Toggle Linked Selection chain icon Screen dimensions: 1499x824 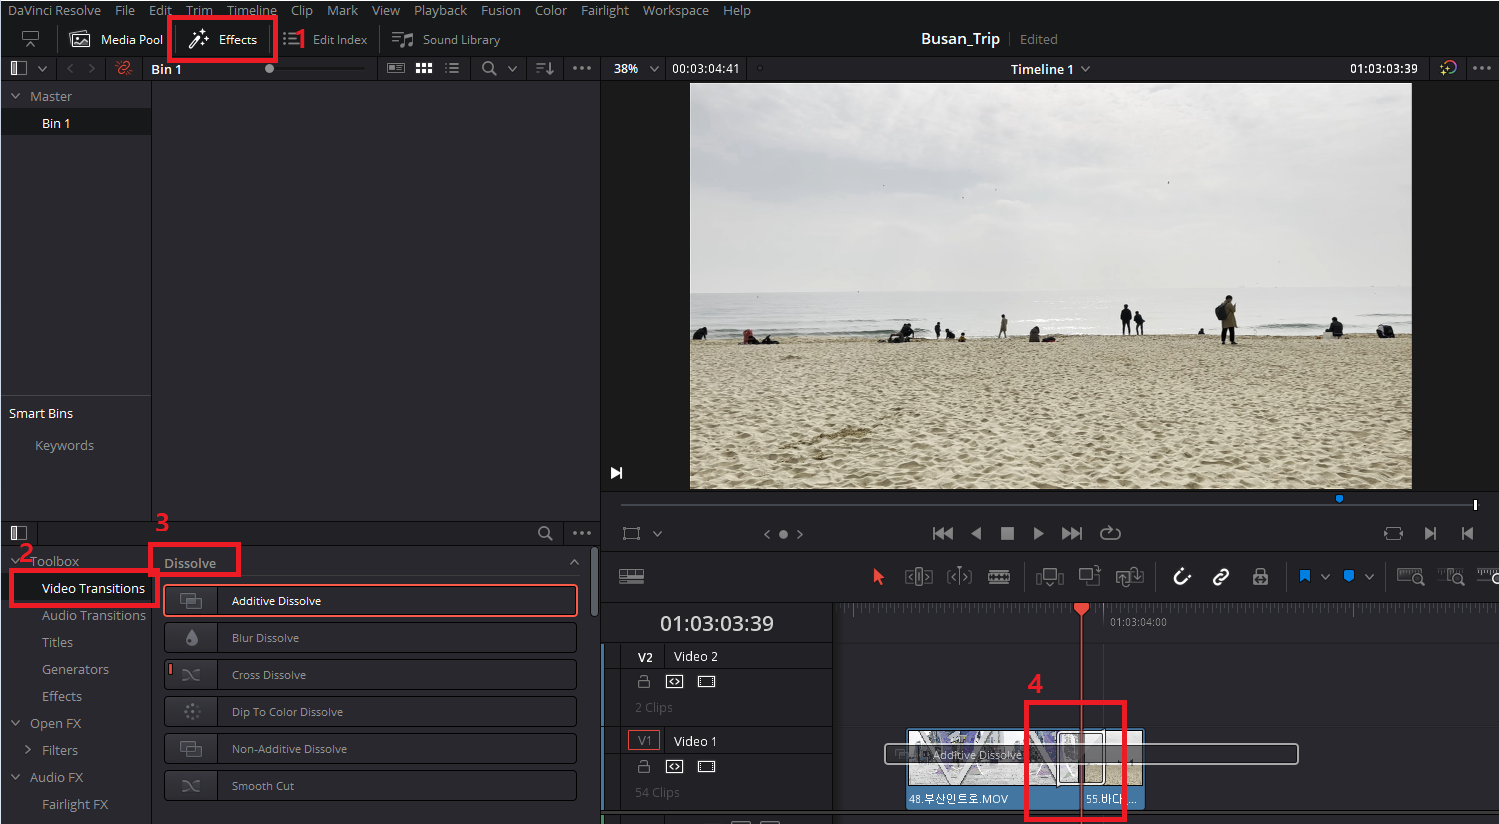tap(1221, 577)
